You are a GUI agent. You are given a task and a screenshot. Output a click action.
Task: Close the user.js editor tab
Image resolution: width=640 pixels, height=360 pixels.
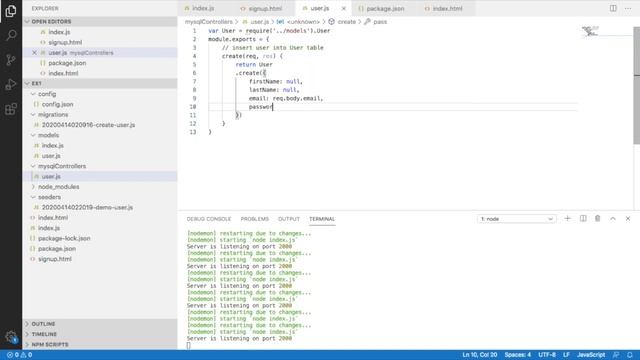pos(344,8)
